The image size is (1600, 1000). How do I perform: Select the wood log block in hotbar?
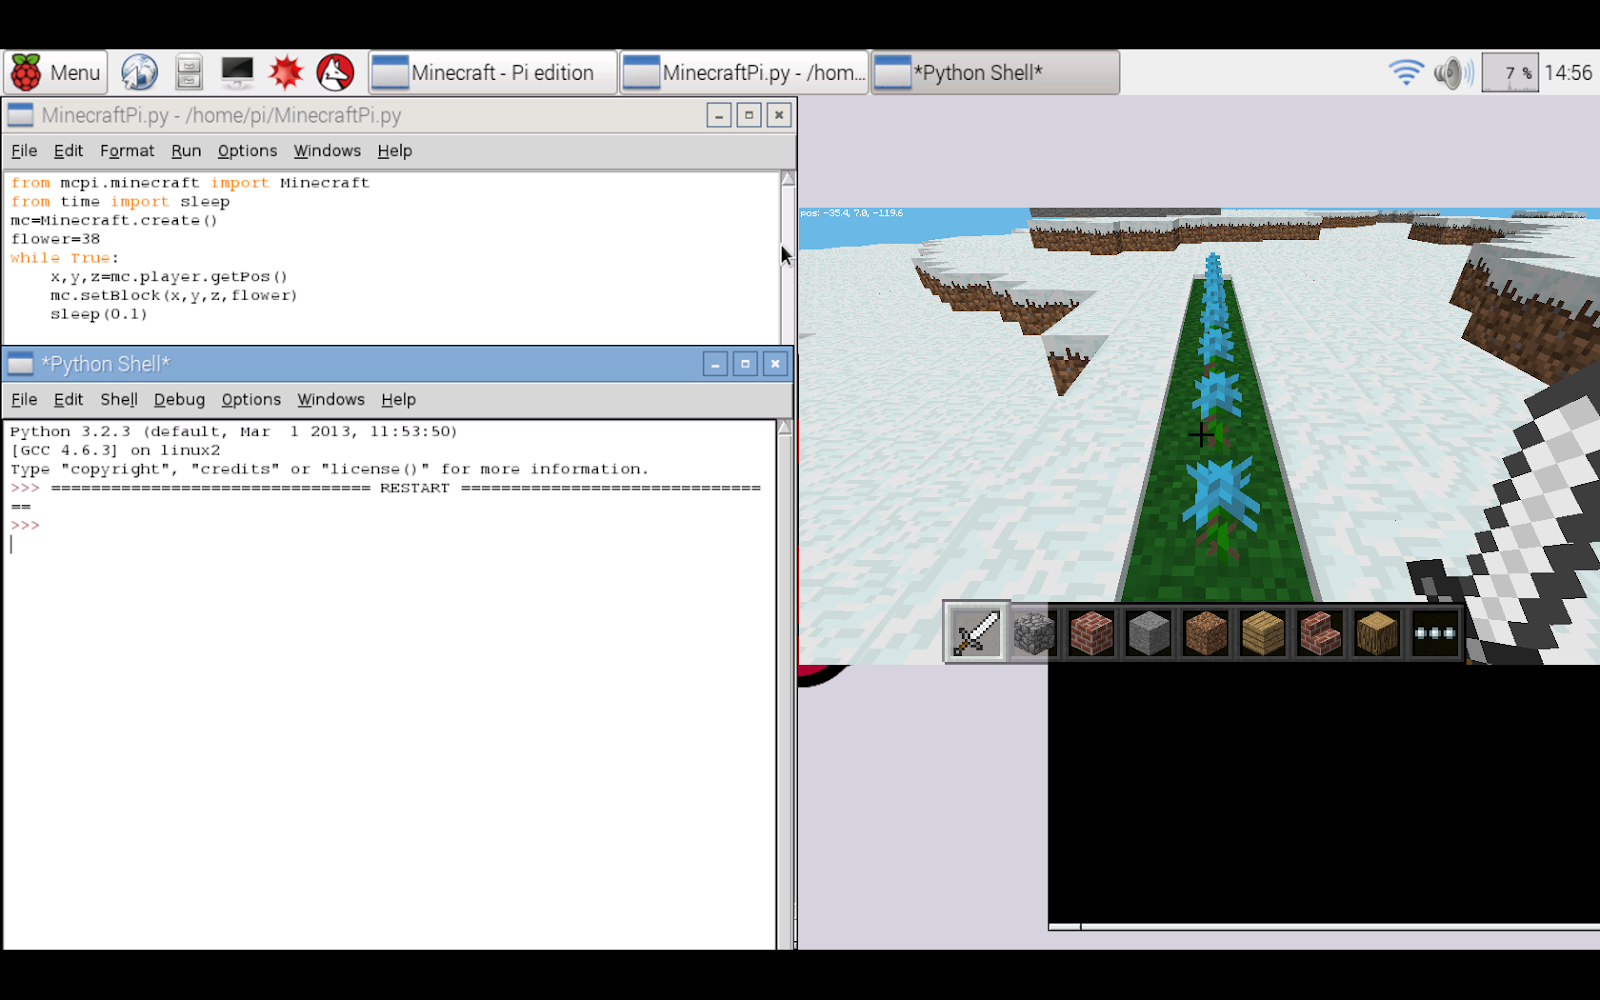click(1377, 633)
